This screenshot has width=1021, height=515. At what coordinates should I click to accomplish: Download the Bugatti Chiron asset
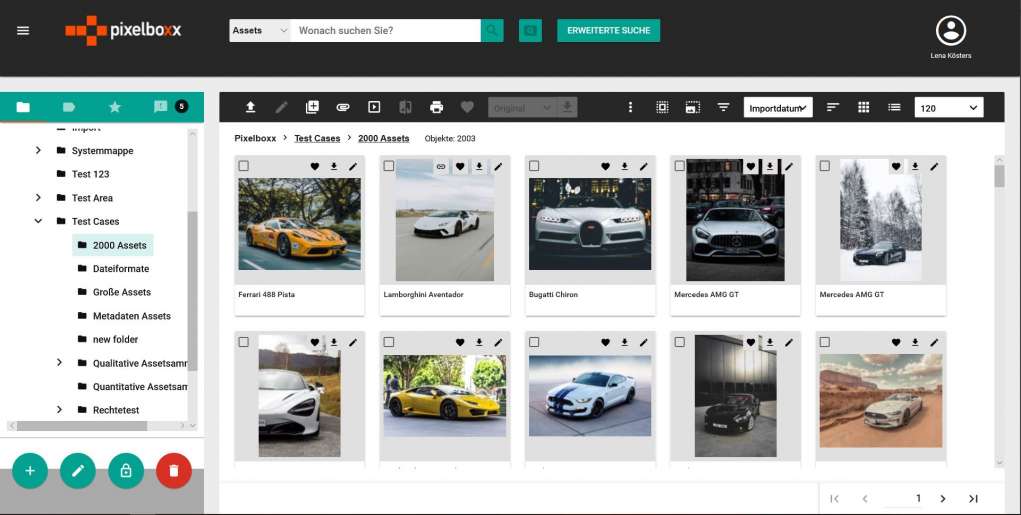pos(624,167)
